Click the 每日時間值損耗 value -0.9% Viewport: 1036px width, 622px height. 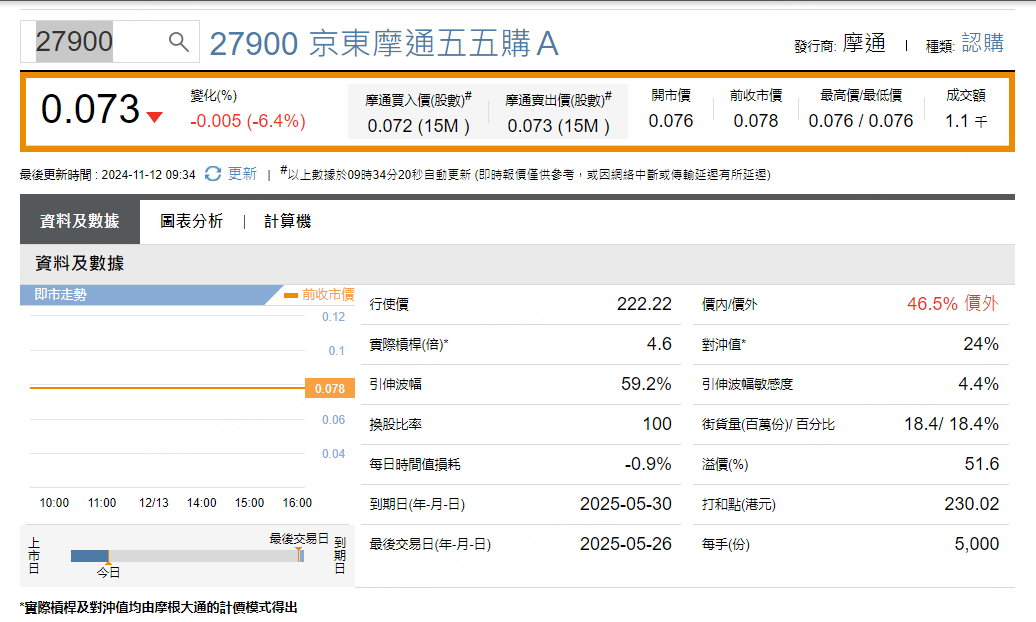[648, 464]
